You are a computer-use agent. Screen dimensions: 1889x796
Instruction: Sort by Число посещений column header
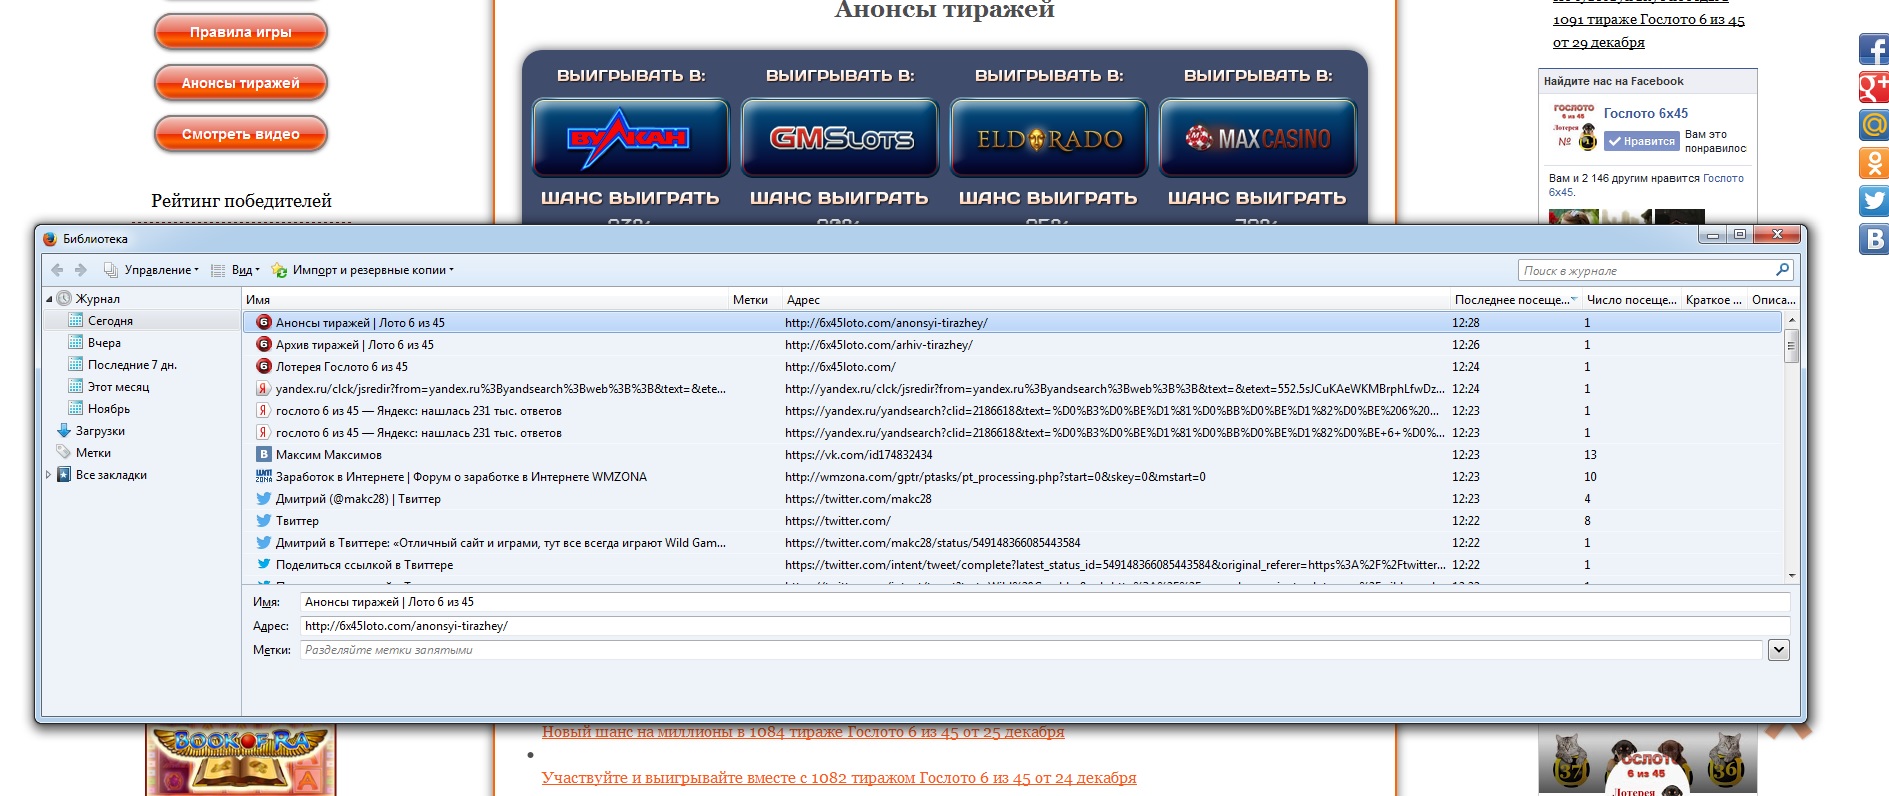point(1631,300)
